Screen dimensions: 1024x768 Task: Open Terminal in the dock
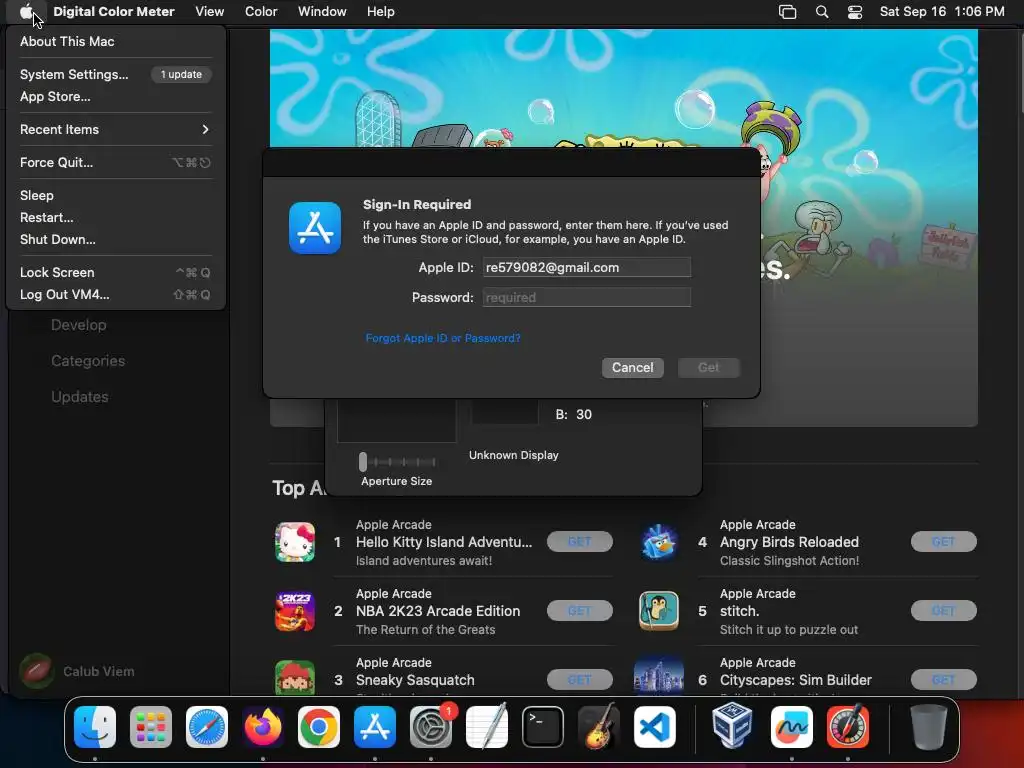click(x=543, y=727)
